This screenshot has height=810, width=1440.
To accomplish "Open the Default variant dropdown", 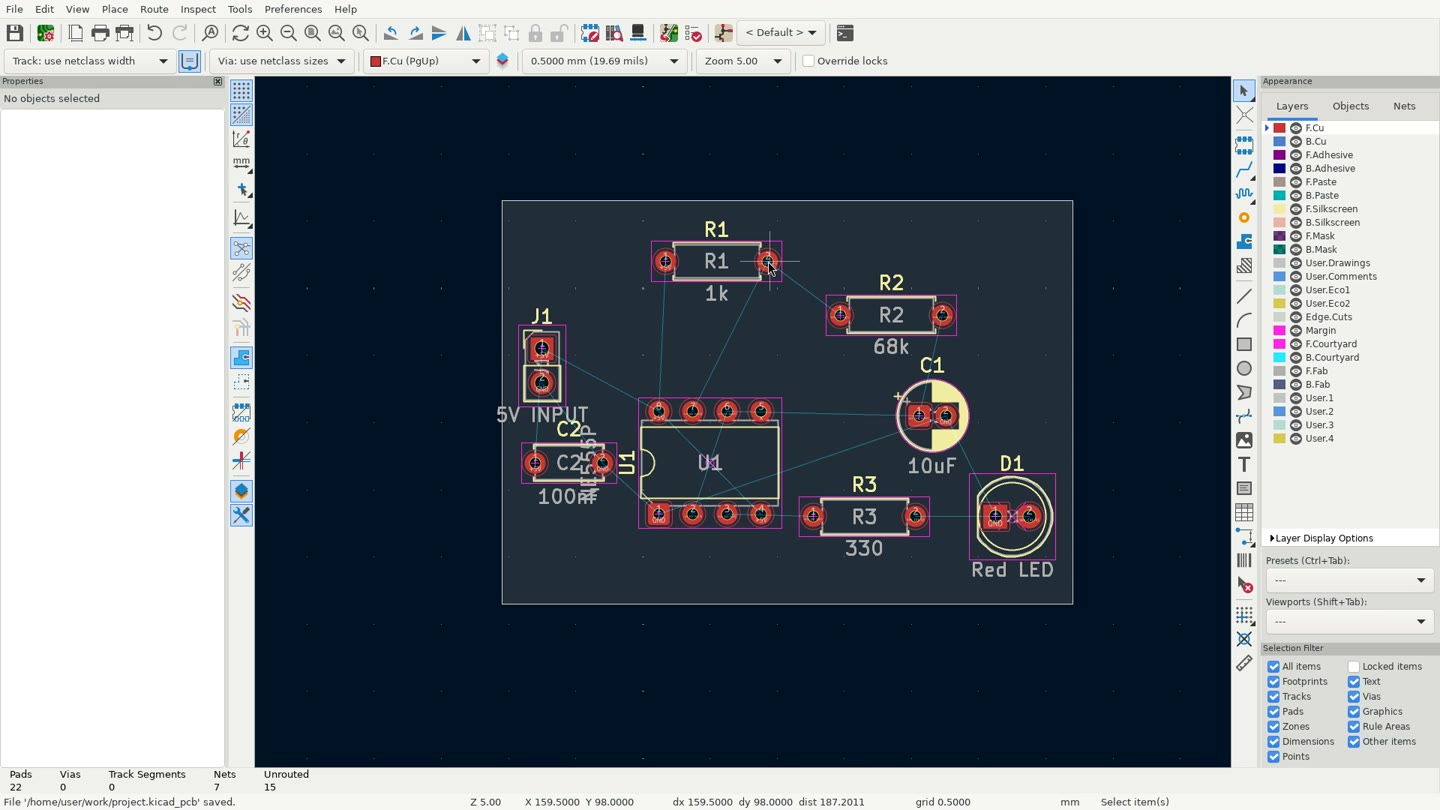I will coord(781,33).
